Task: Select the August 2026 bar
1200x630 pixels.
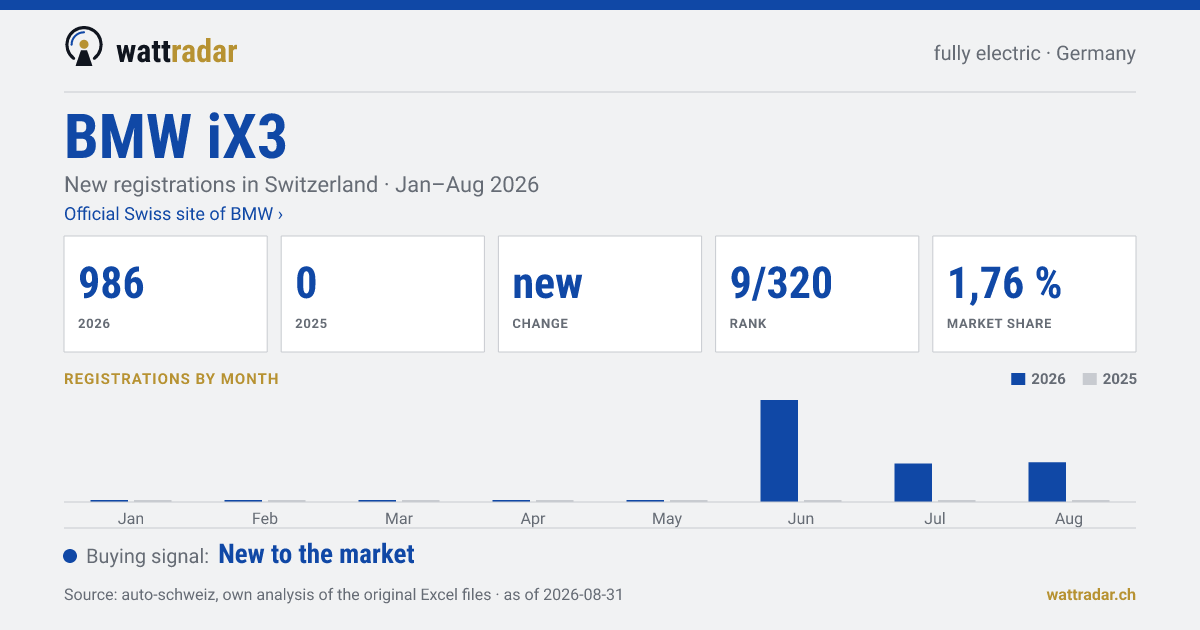Action: coord(1047,481)
